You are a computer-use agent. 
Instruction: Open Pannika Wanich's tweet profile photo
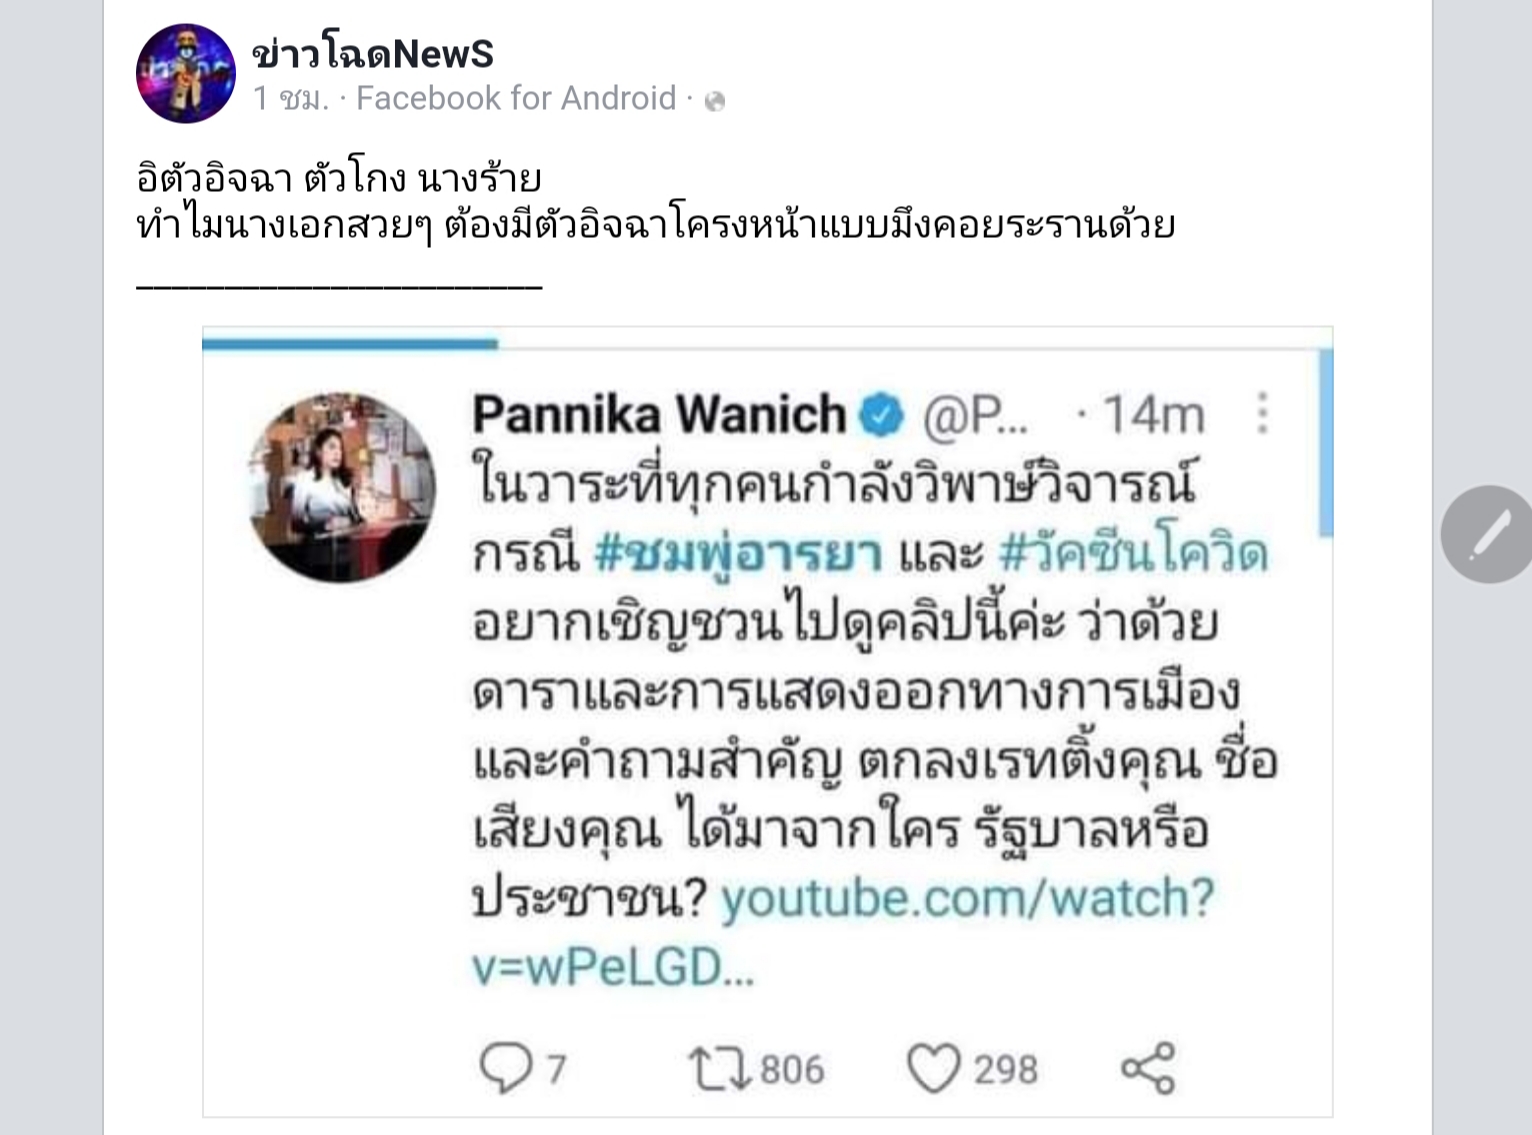pyautogui.click(x=341, y=487)
